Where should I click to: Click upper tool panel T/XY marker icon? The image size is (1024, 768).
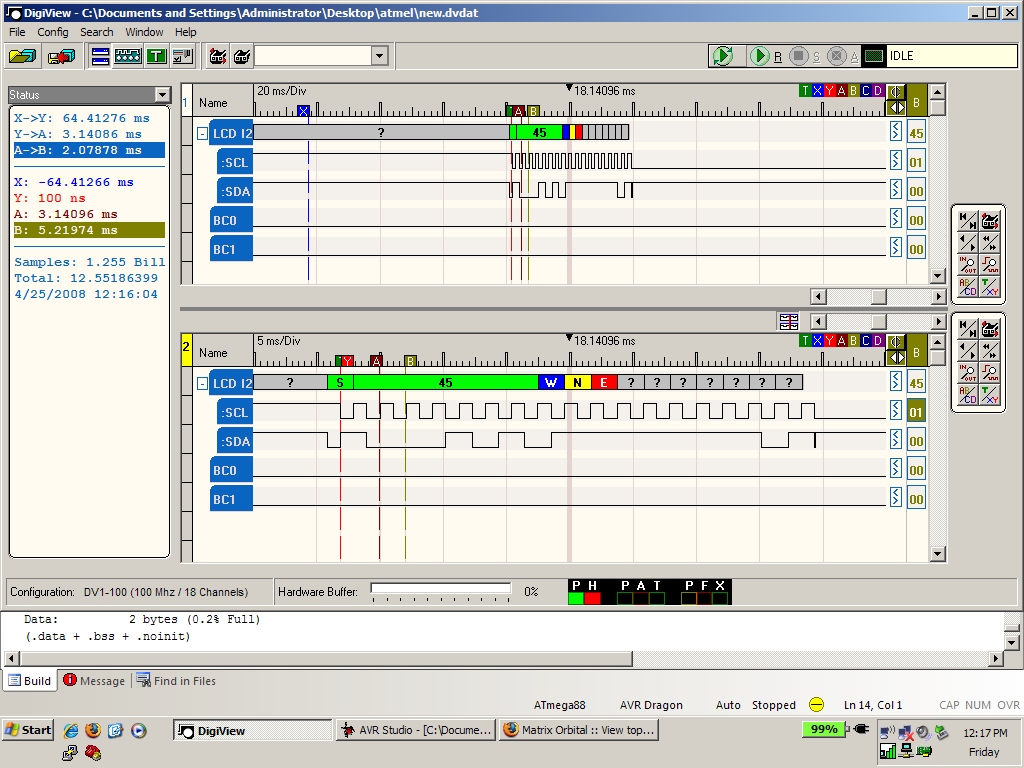990,287
